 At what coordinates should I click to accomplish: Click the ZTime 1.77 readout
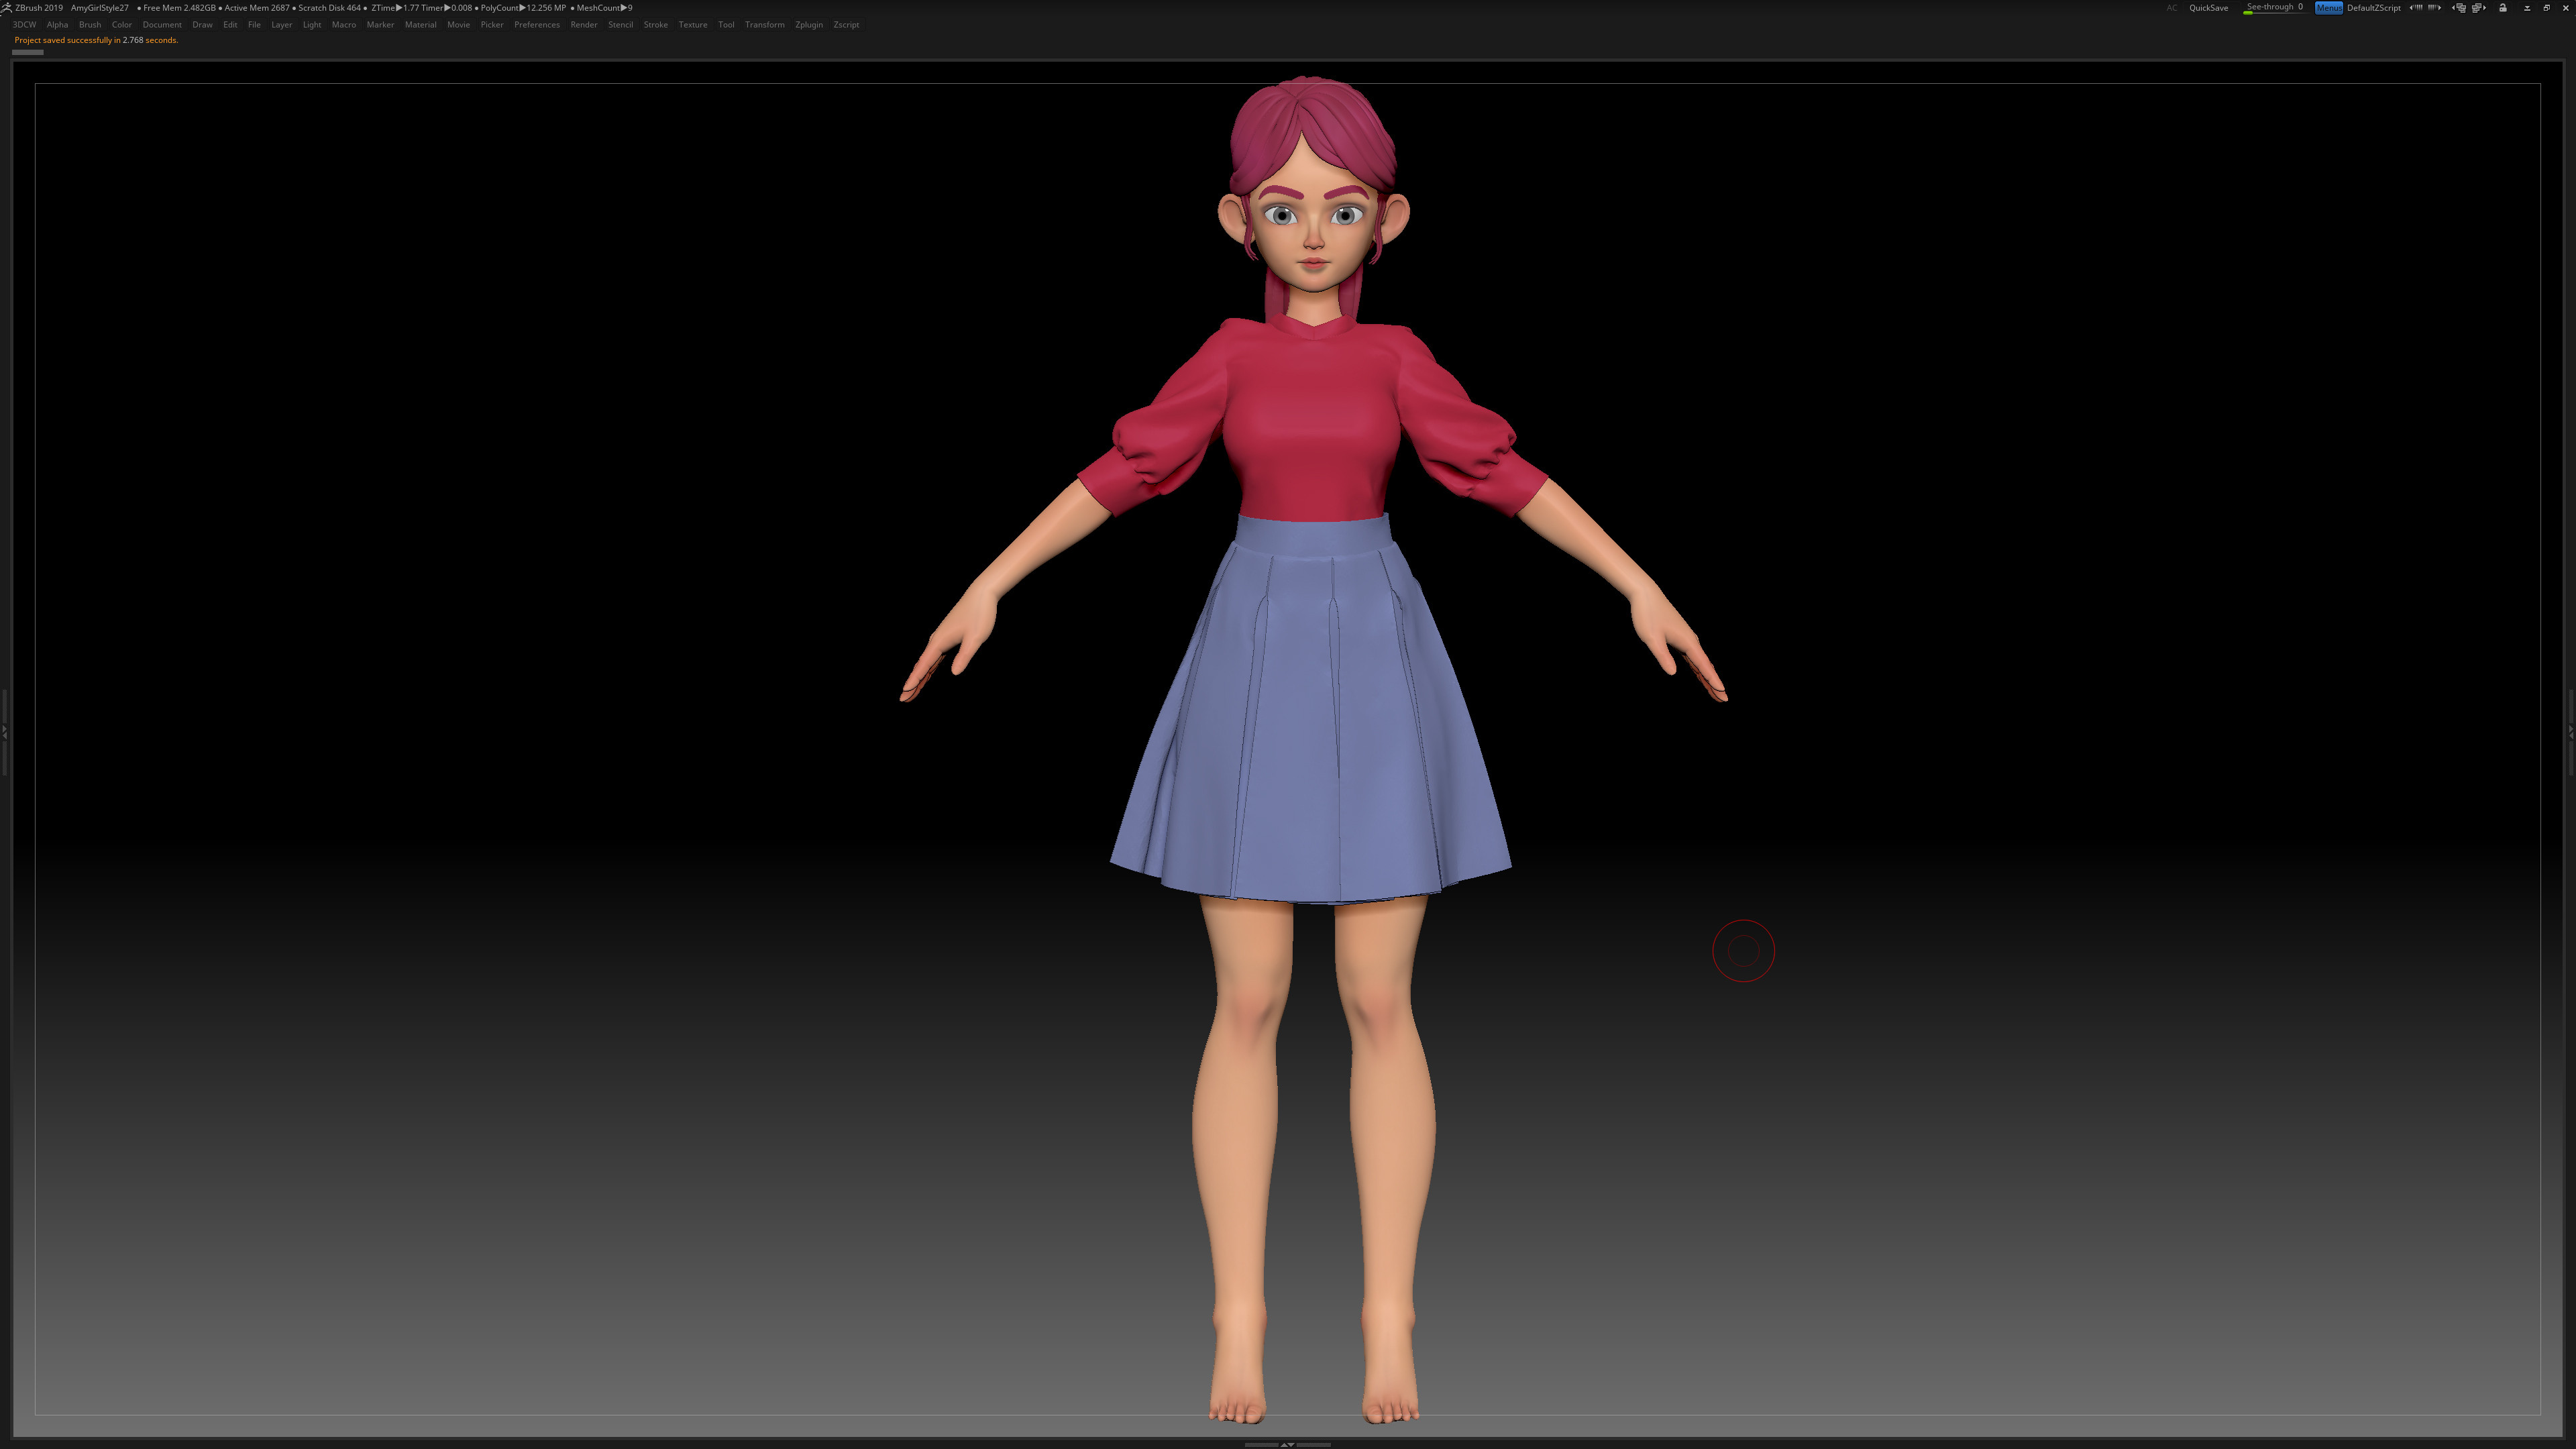point(395,8)
